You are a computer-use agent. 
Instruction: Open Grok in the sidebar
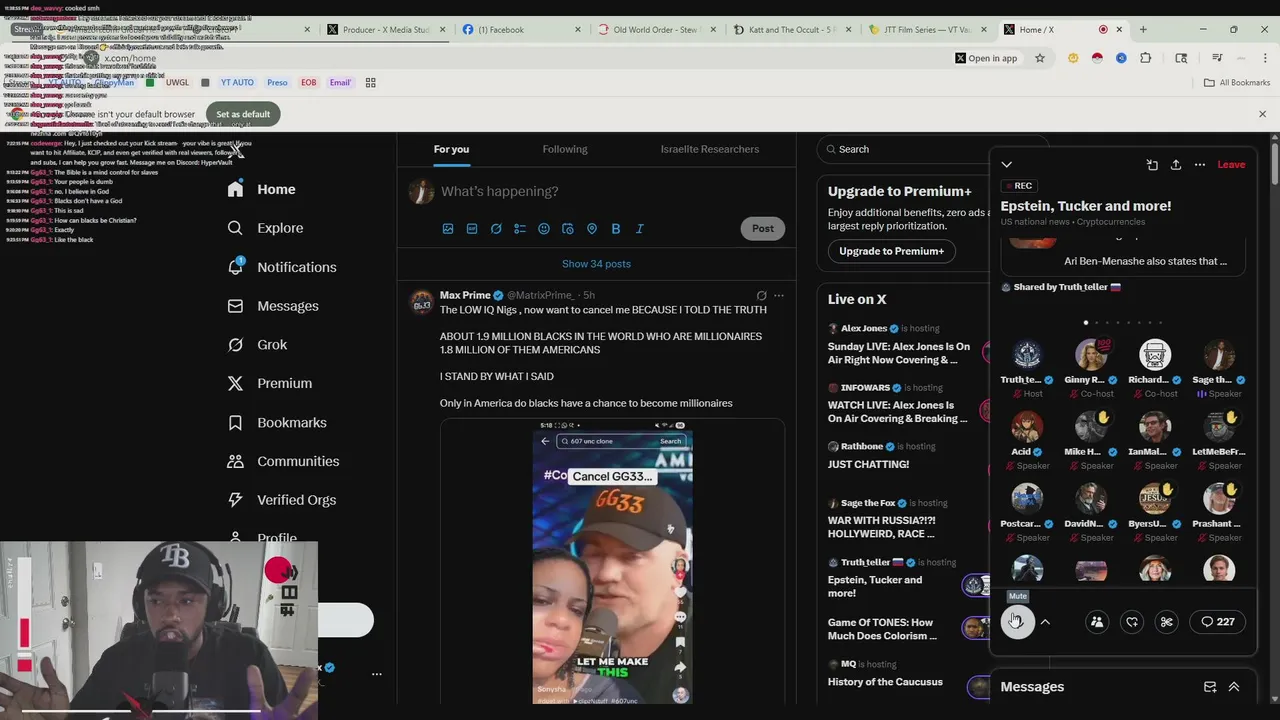click(x=258, y=344)
